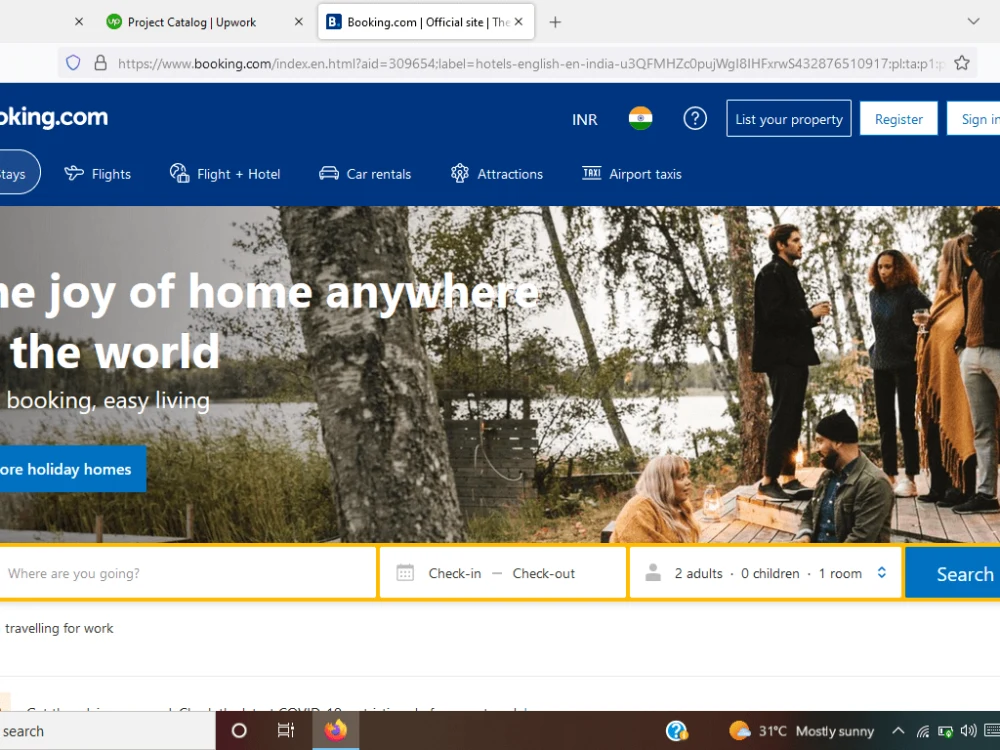Switch to the Project Catalog Upwork tab
Image resolution: width=1000 pixels, height=750 pixels.
tap(191, 22)
